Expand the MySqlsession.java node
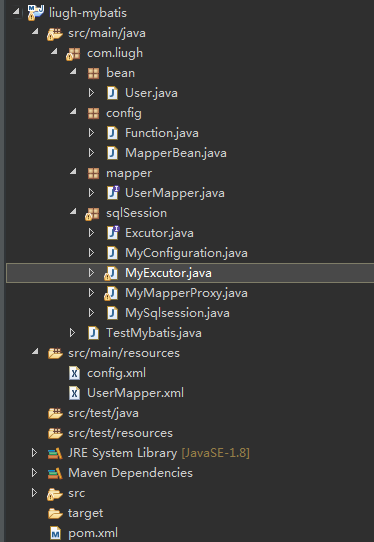 tap(91, 313)
